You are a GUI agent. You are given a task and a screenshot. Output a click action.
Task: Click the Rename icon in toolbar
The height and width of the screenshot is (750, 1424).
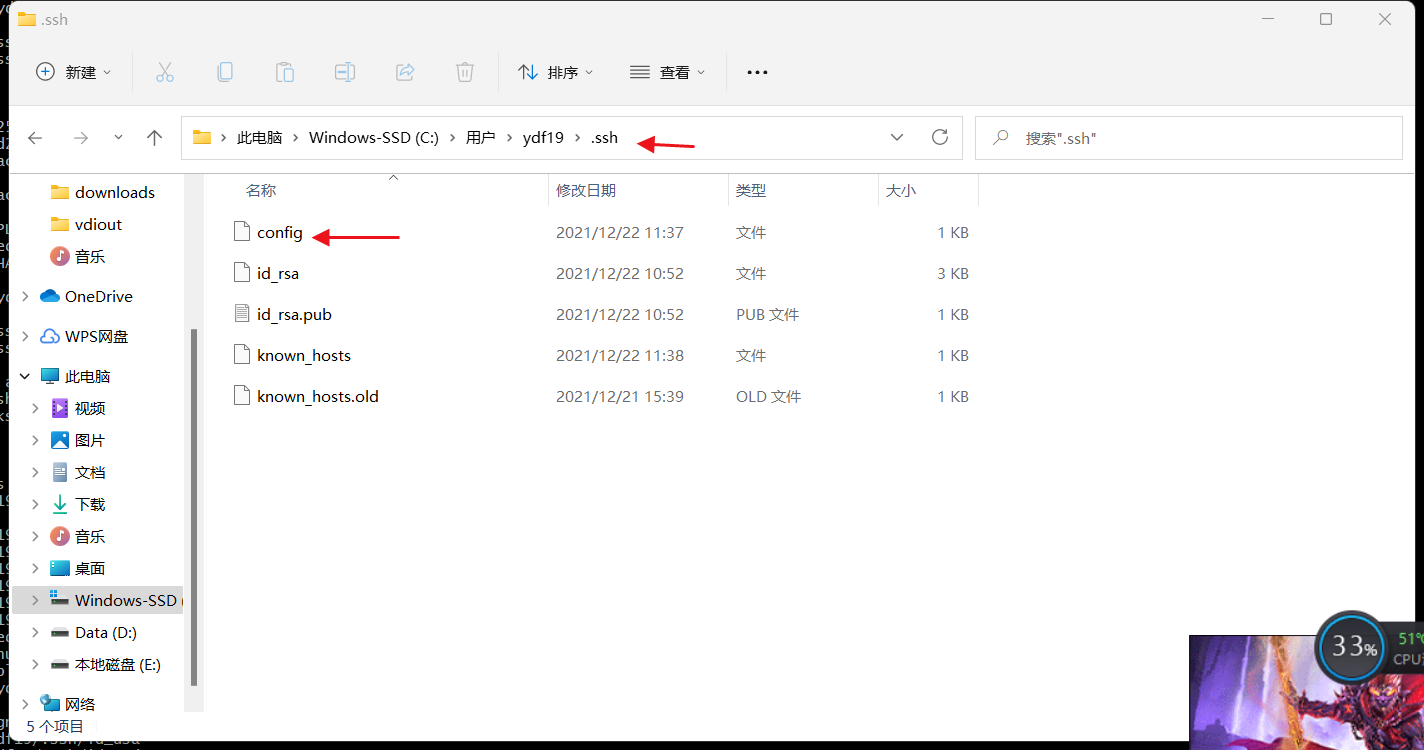click(345, 72)
